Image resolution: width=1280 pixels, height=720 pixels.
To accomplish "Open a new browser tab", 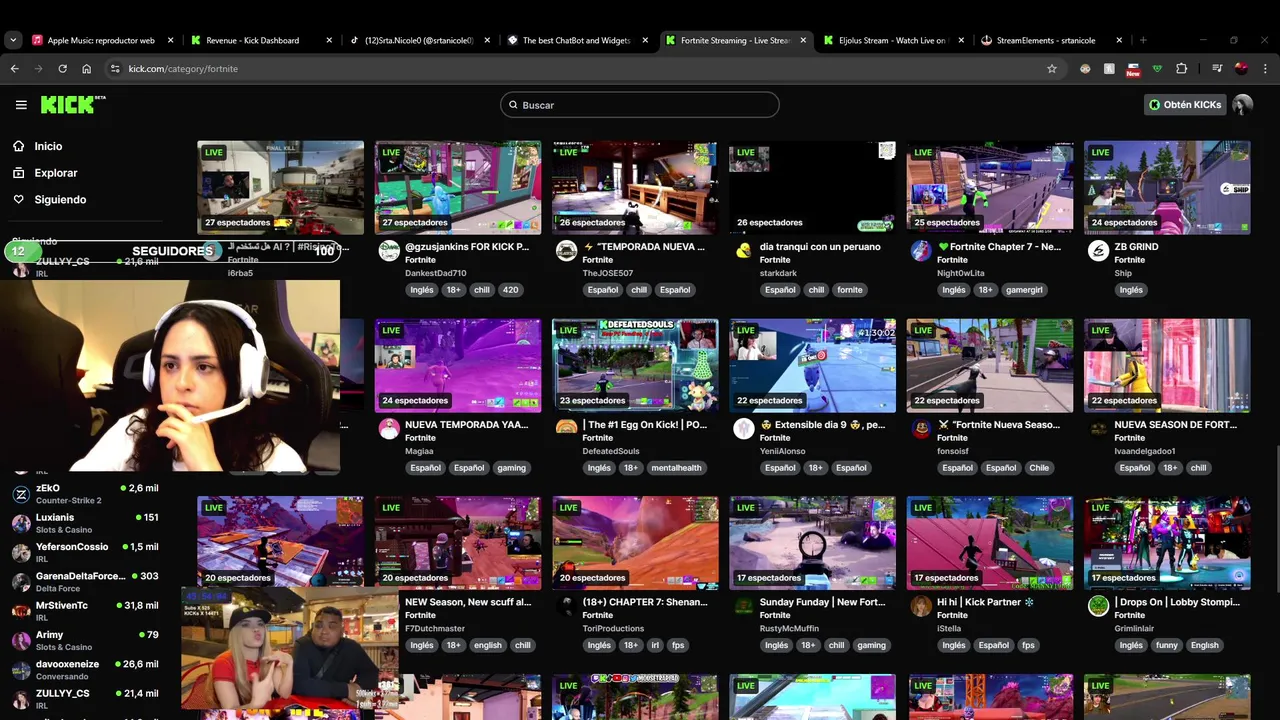I will coord(1143,40).
